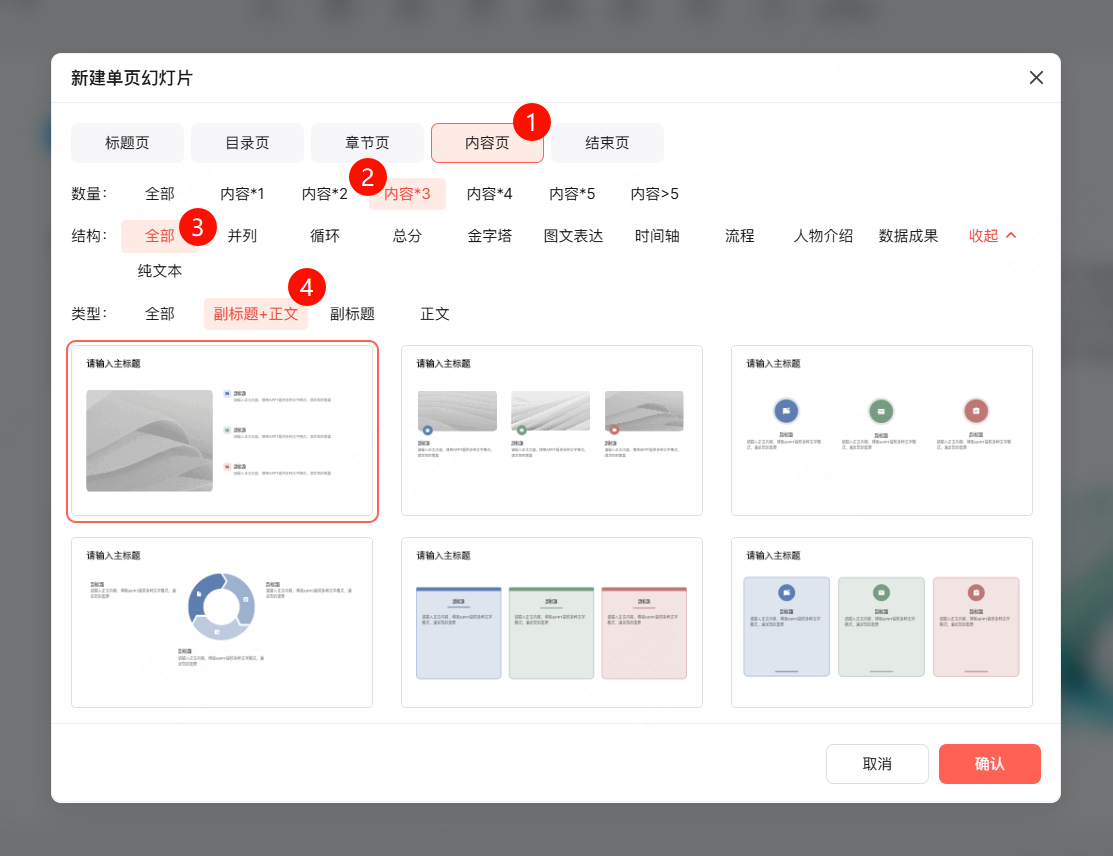Select the large image with bullet list template
1113x856 pixels.
tap(222, 431)
